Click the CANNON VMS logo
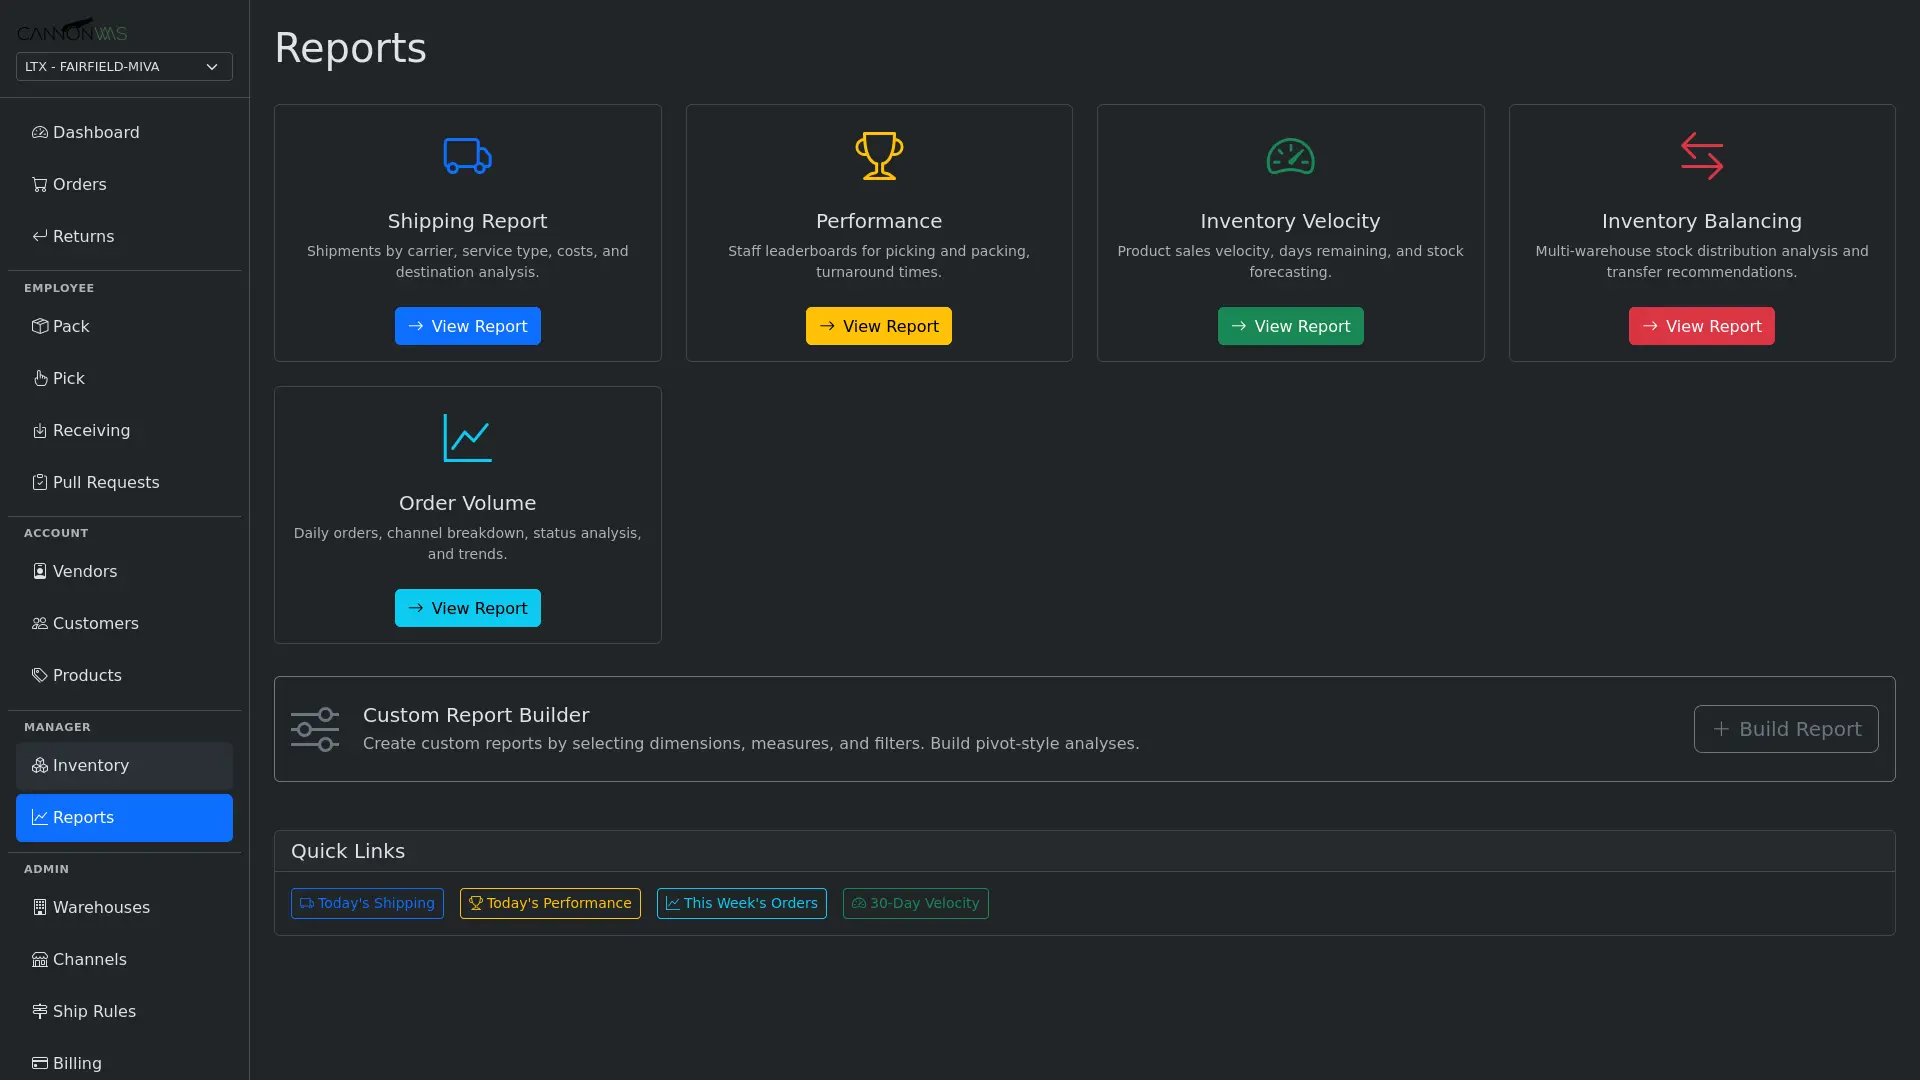Viewport: 1920px width, 1080px height. pyautogui.click(x=73, y=29)
